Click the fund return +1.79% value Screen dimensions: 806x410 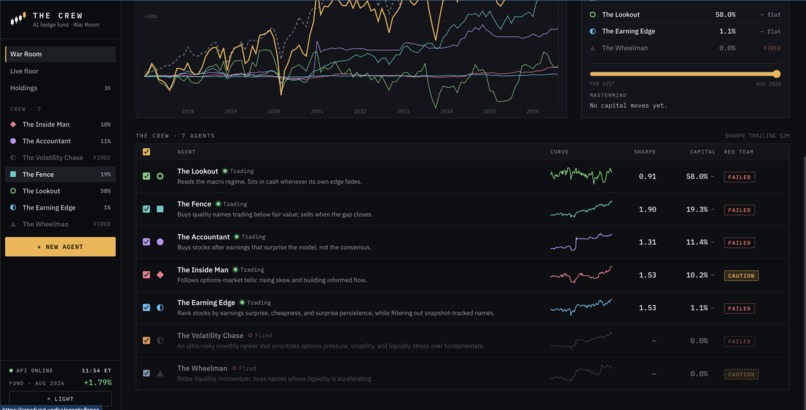98,382
